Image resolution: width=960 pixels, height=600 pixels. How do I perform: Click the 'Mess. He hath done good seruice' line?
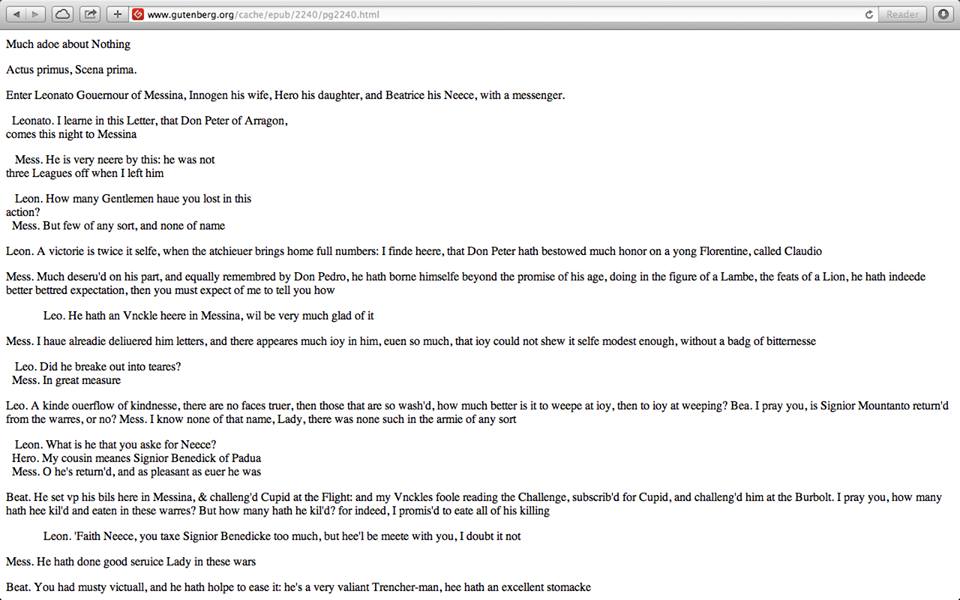click(x=131, y=561)
